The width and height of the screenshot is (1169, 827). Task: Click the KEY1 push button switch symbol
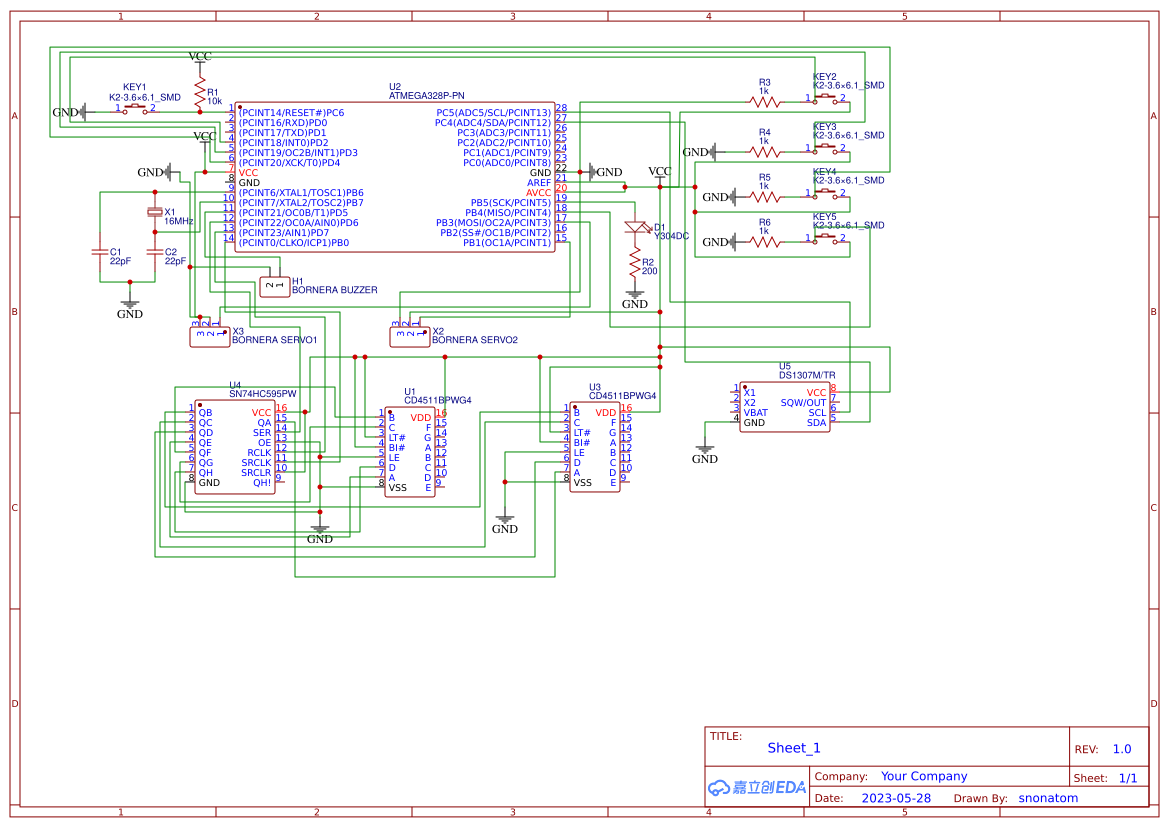pos(136,109)
